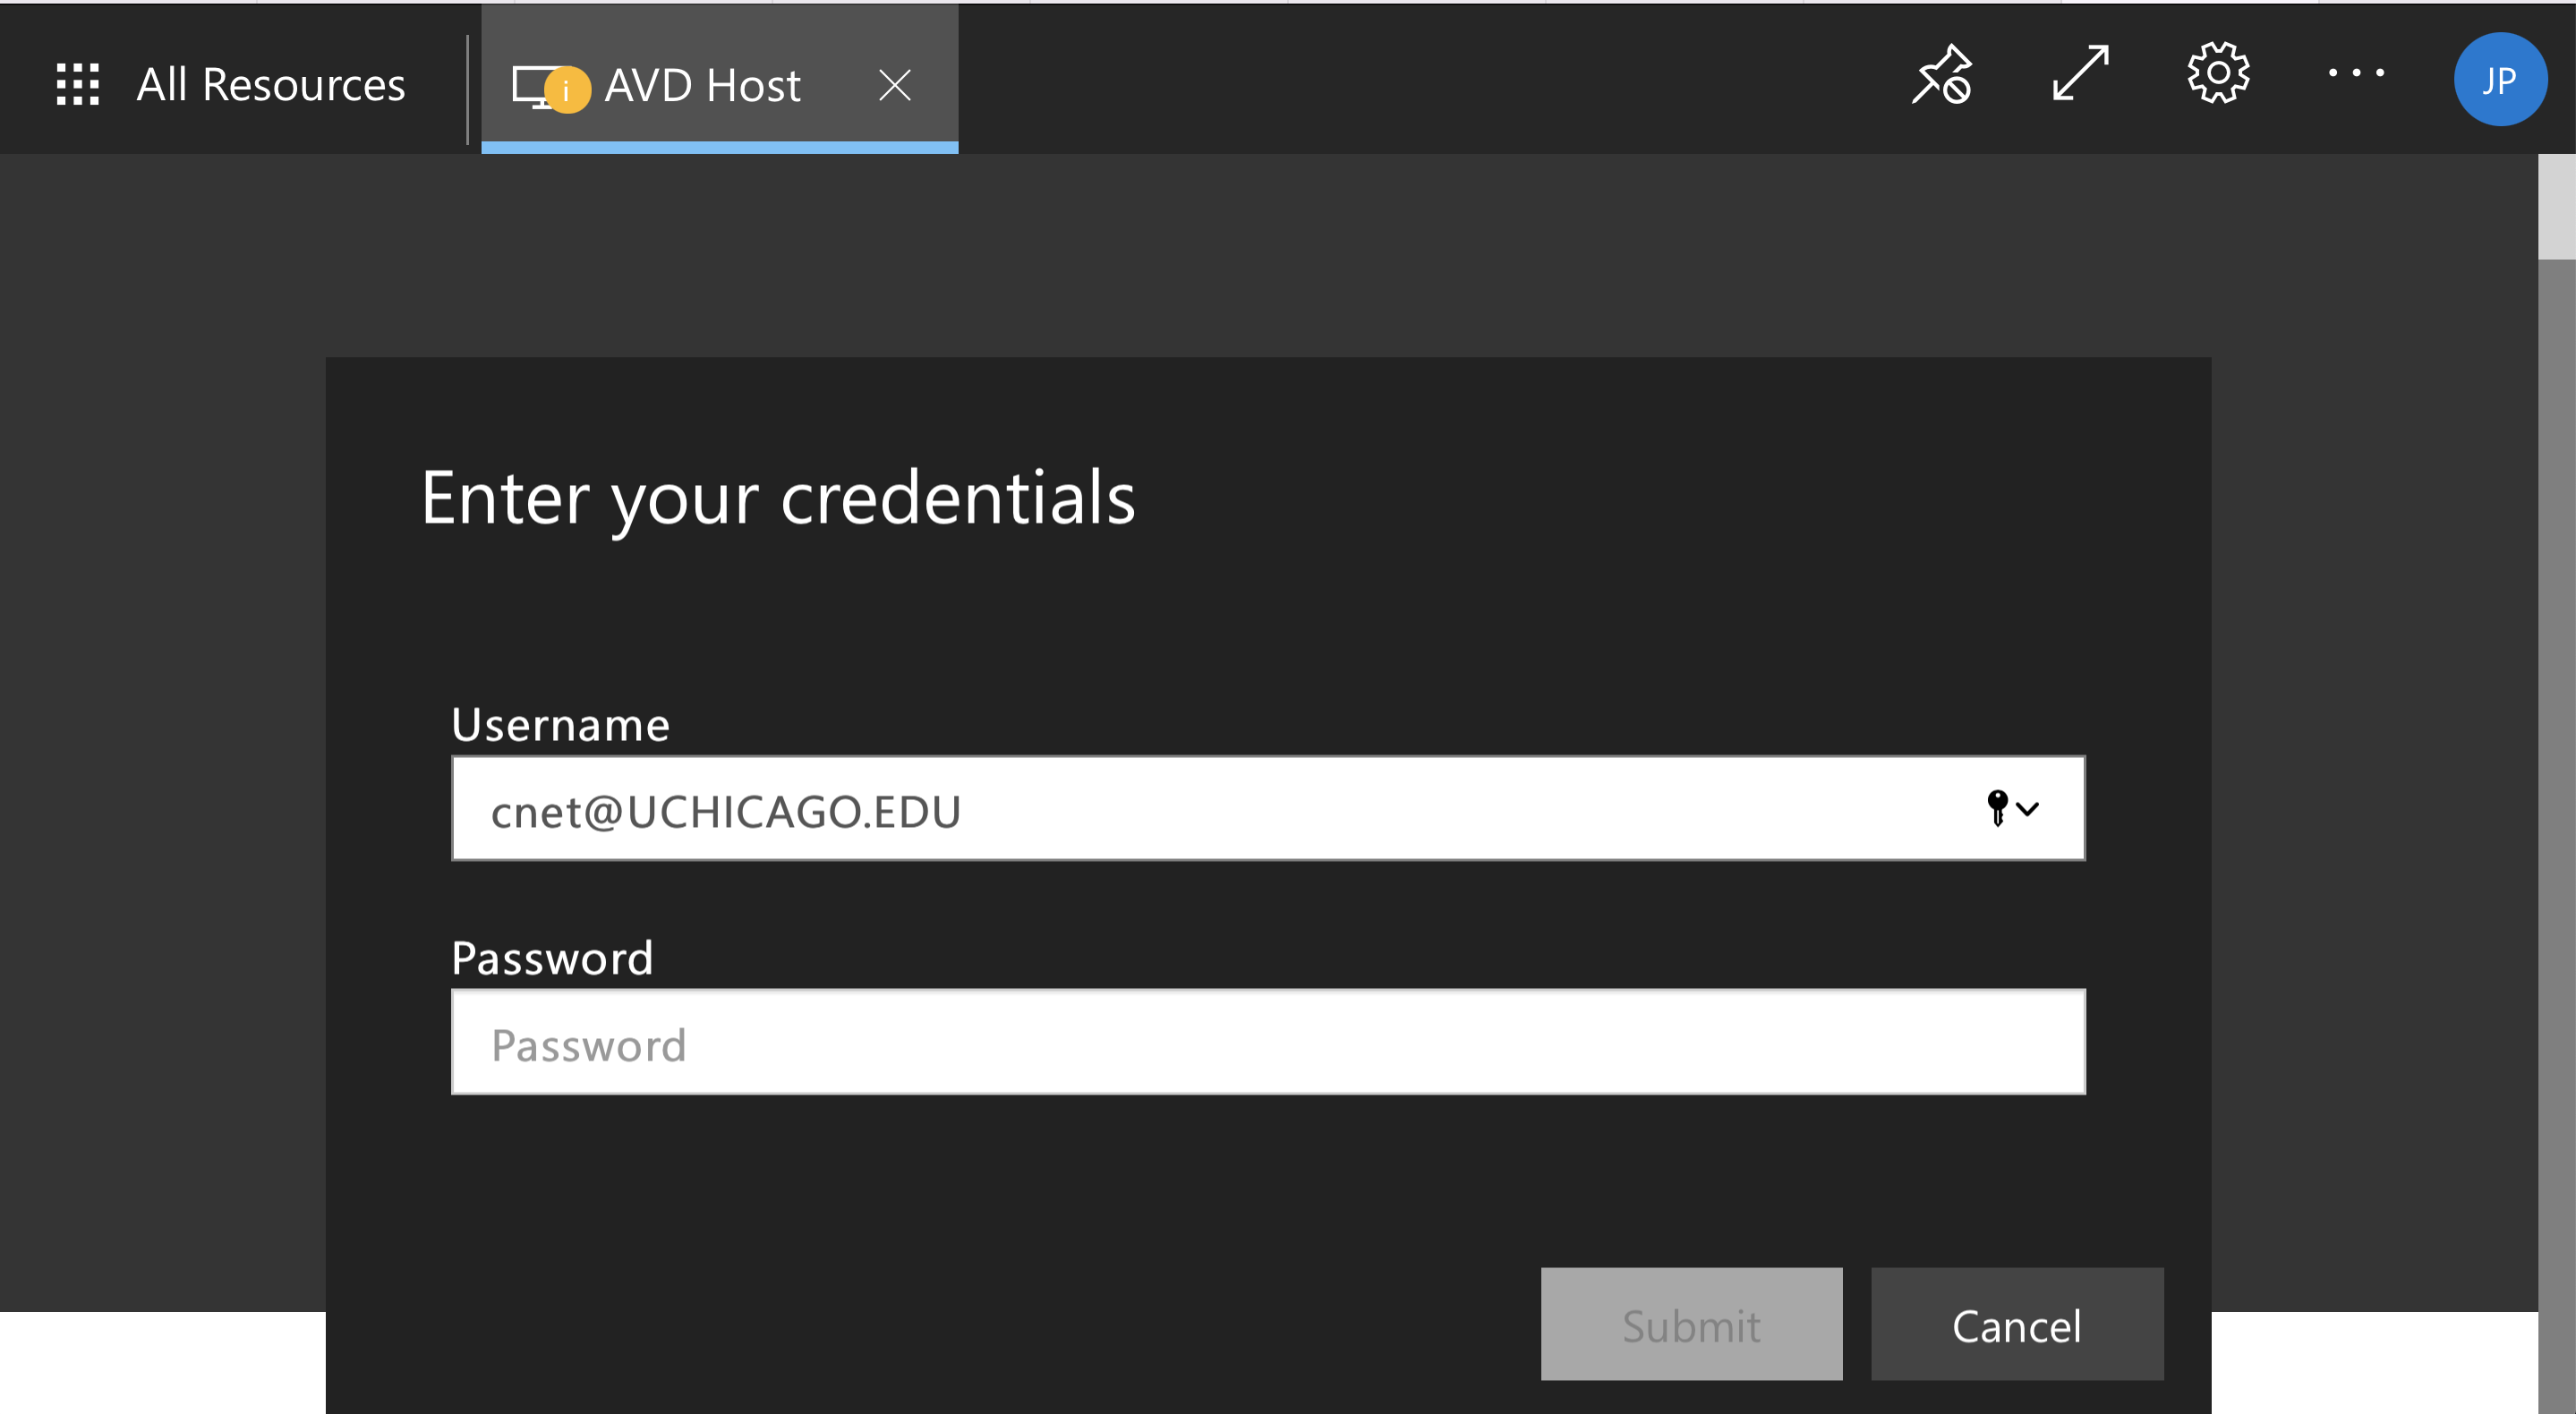Focus the Password input field
Viewport: 2576px width, 1414px height.
point(1268,1042)
